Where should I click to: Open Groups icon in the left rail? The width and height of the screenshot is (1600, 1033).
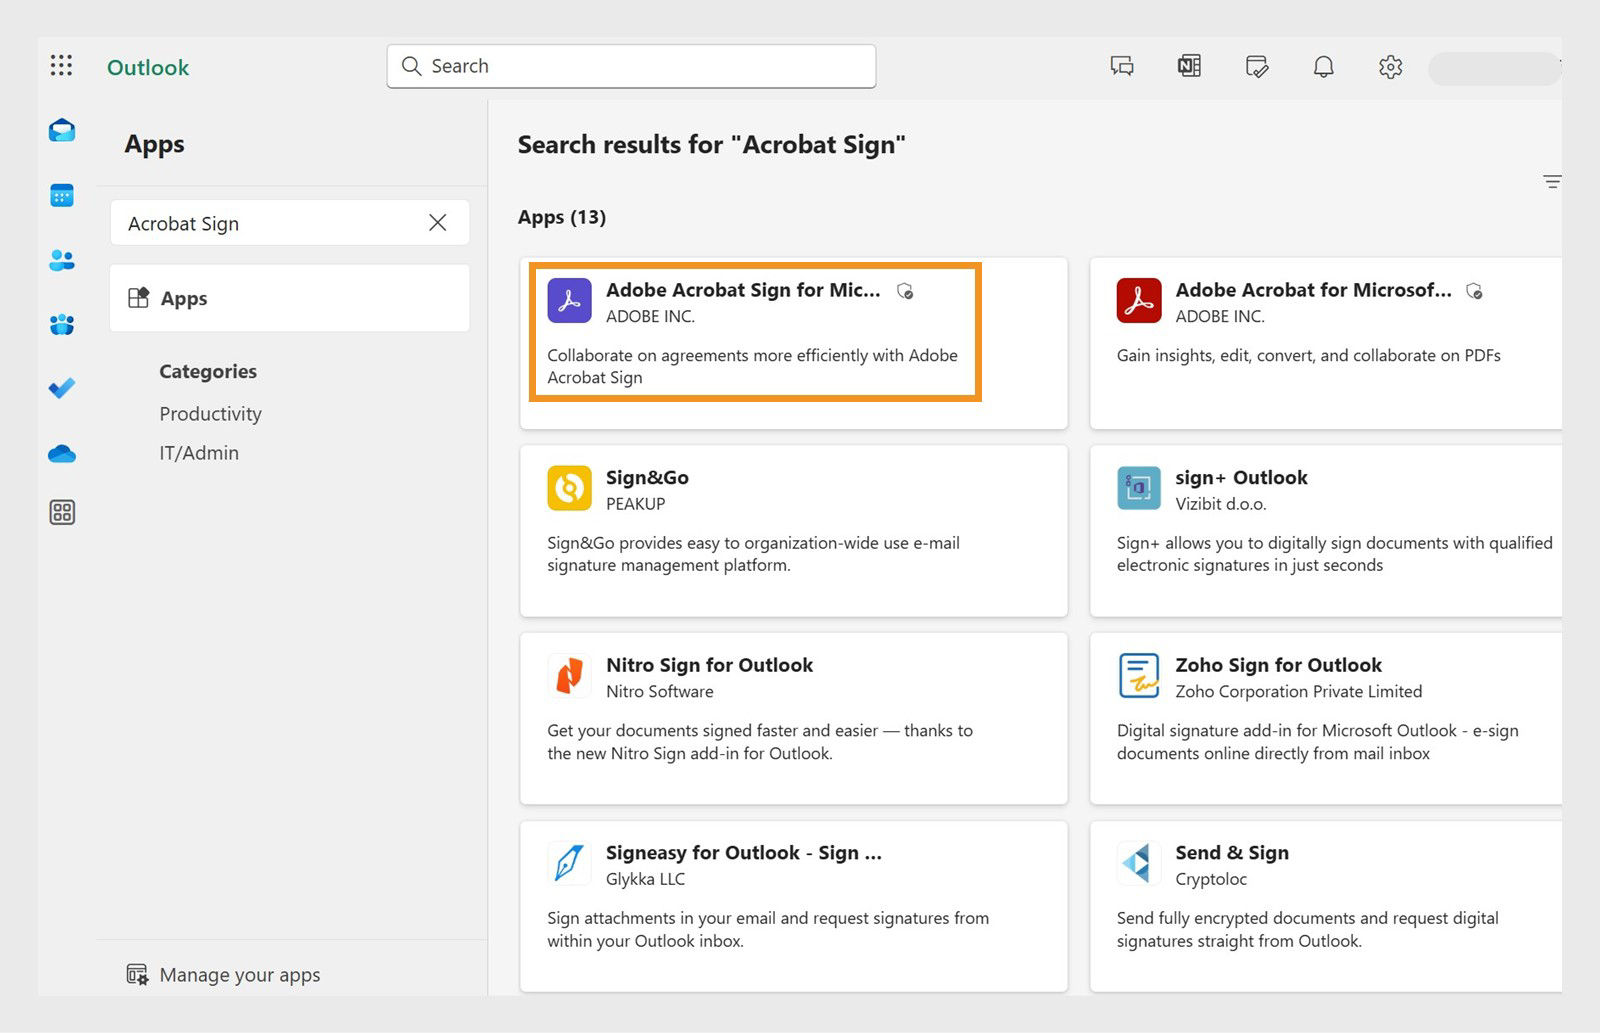(x=62, y=324)
